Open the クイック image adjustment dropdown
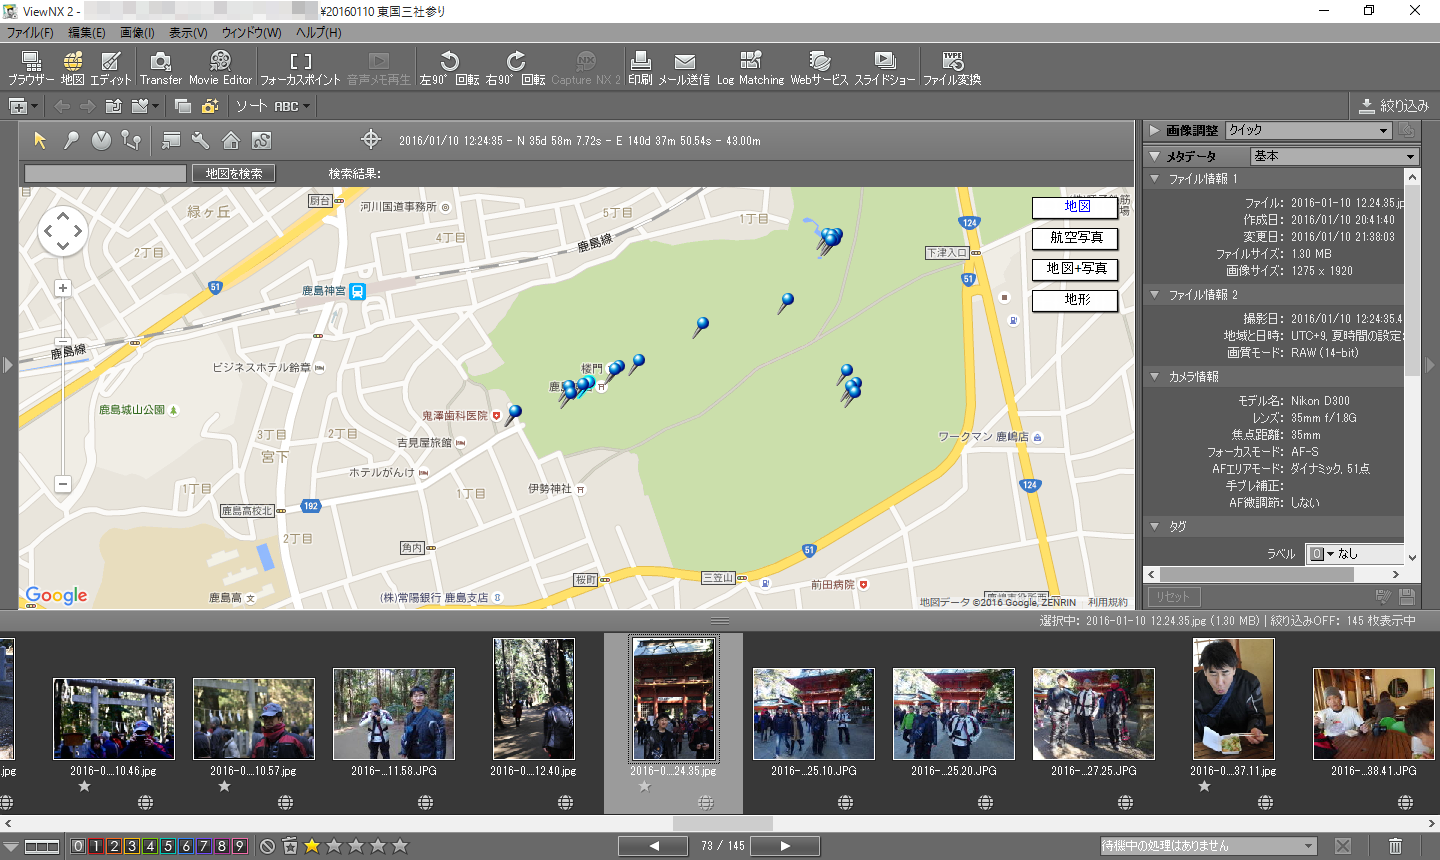 coord(1308,130)
